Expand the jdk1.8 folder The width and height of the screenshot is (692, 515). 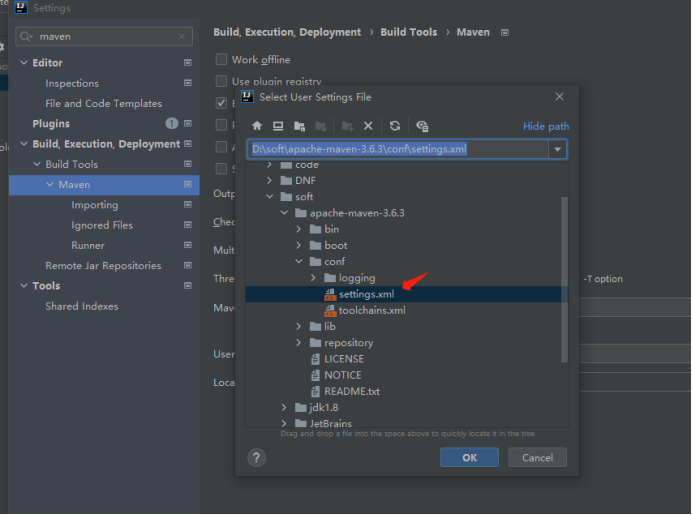284,408
